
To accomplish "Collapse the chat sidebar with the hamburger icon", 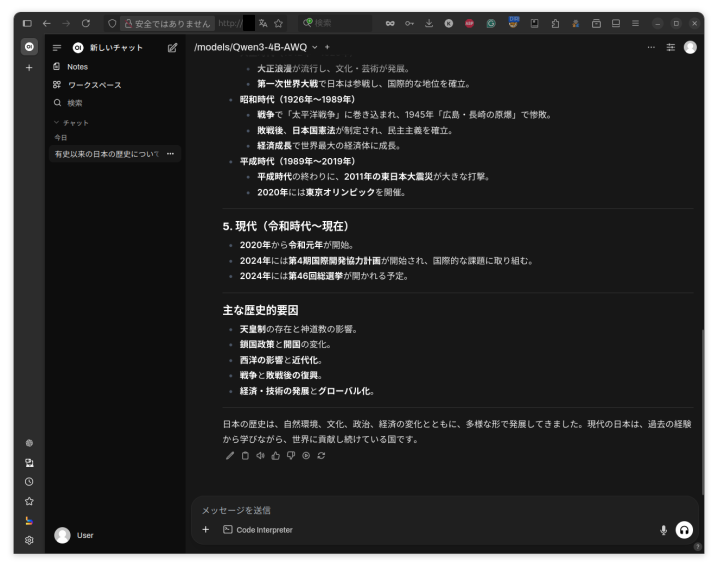I will pos(57,48).
